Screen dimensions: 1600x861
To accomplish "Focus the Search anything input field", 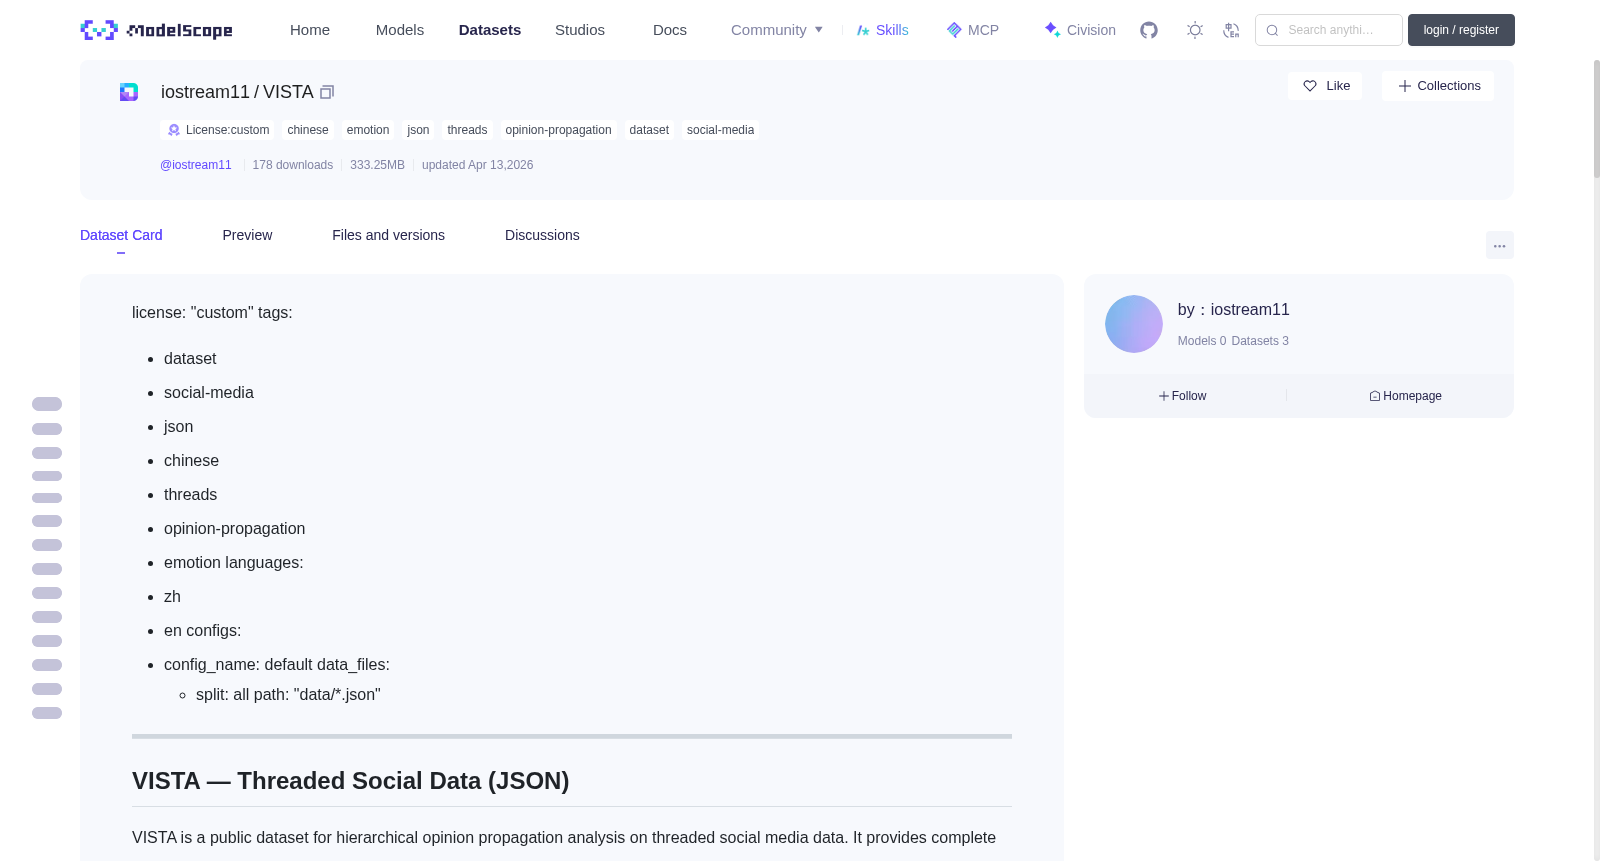I will click(1329, 30).
